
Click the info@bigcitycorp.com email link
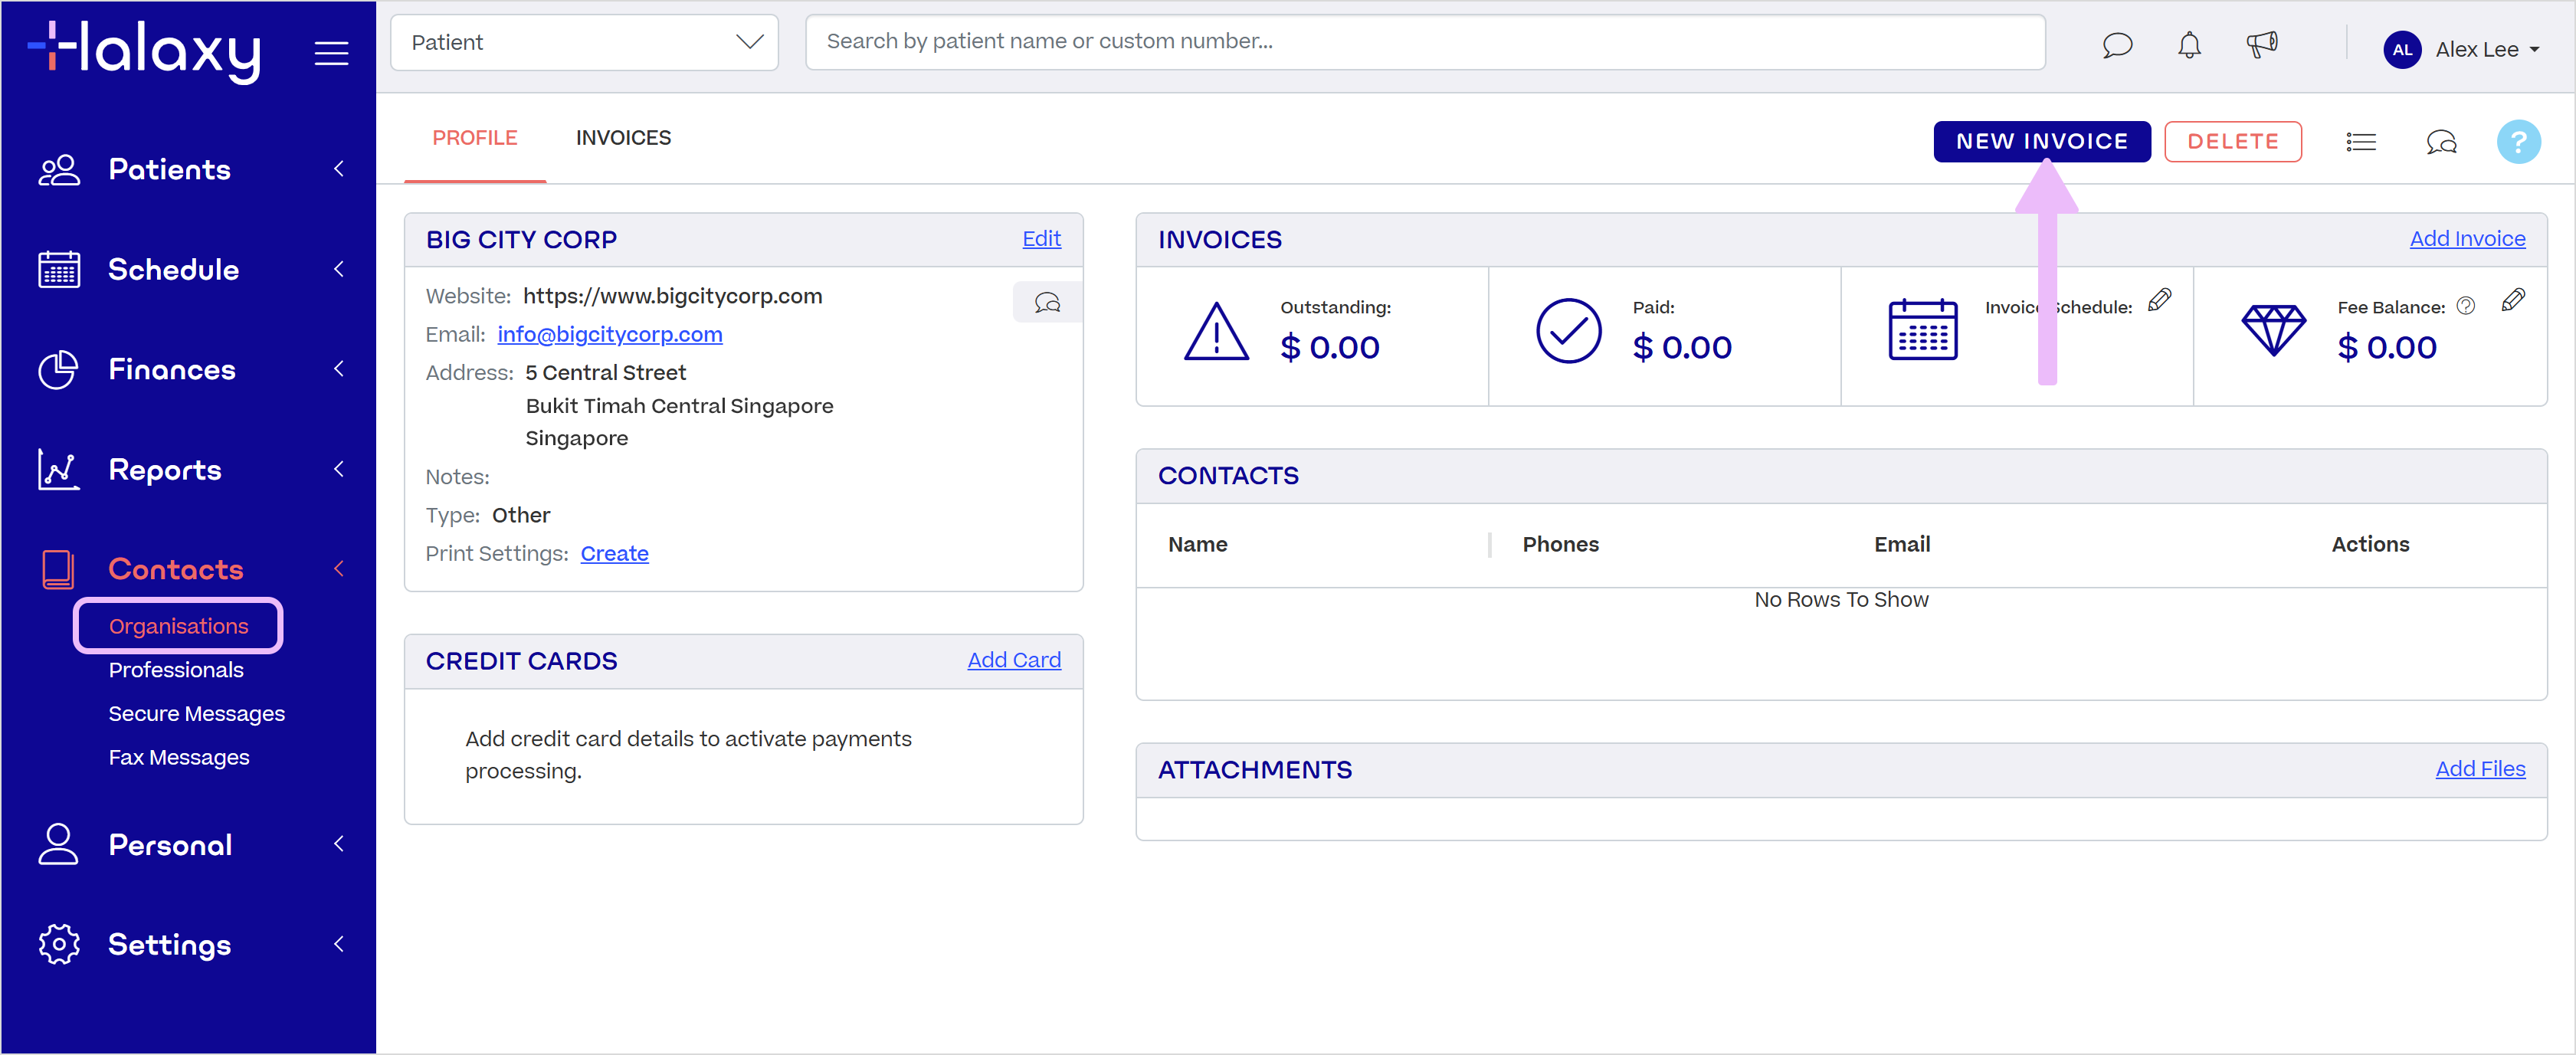coord(610,335)
